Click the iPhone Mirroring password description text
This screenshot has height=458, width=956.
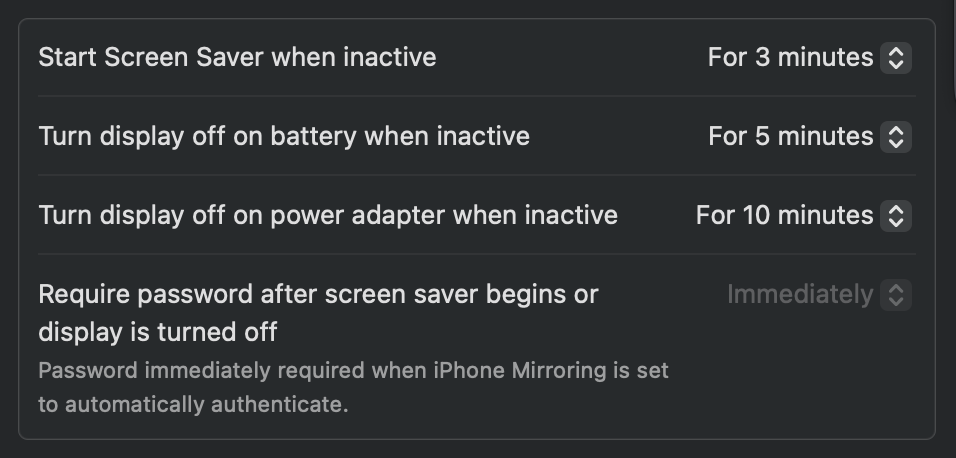coord(353,371)
